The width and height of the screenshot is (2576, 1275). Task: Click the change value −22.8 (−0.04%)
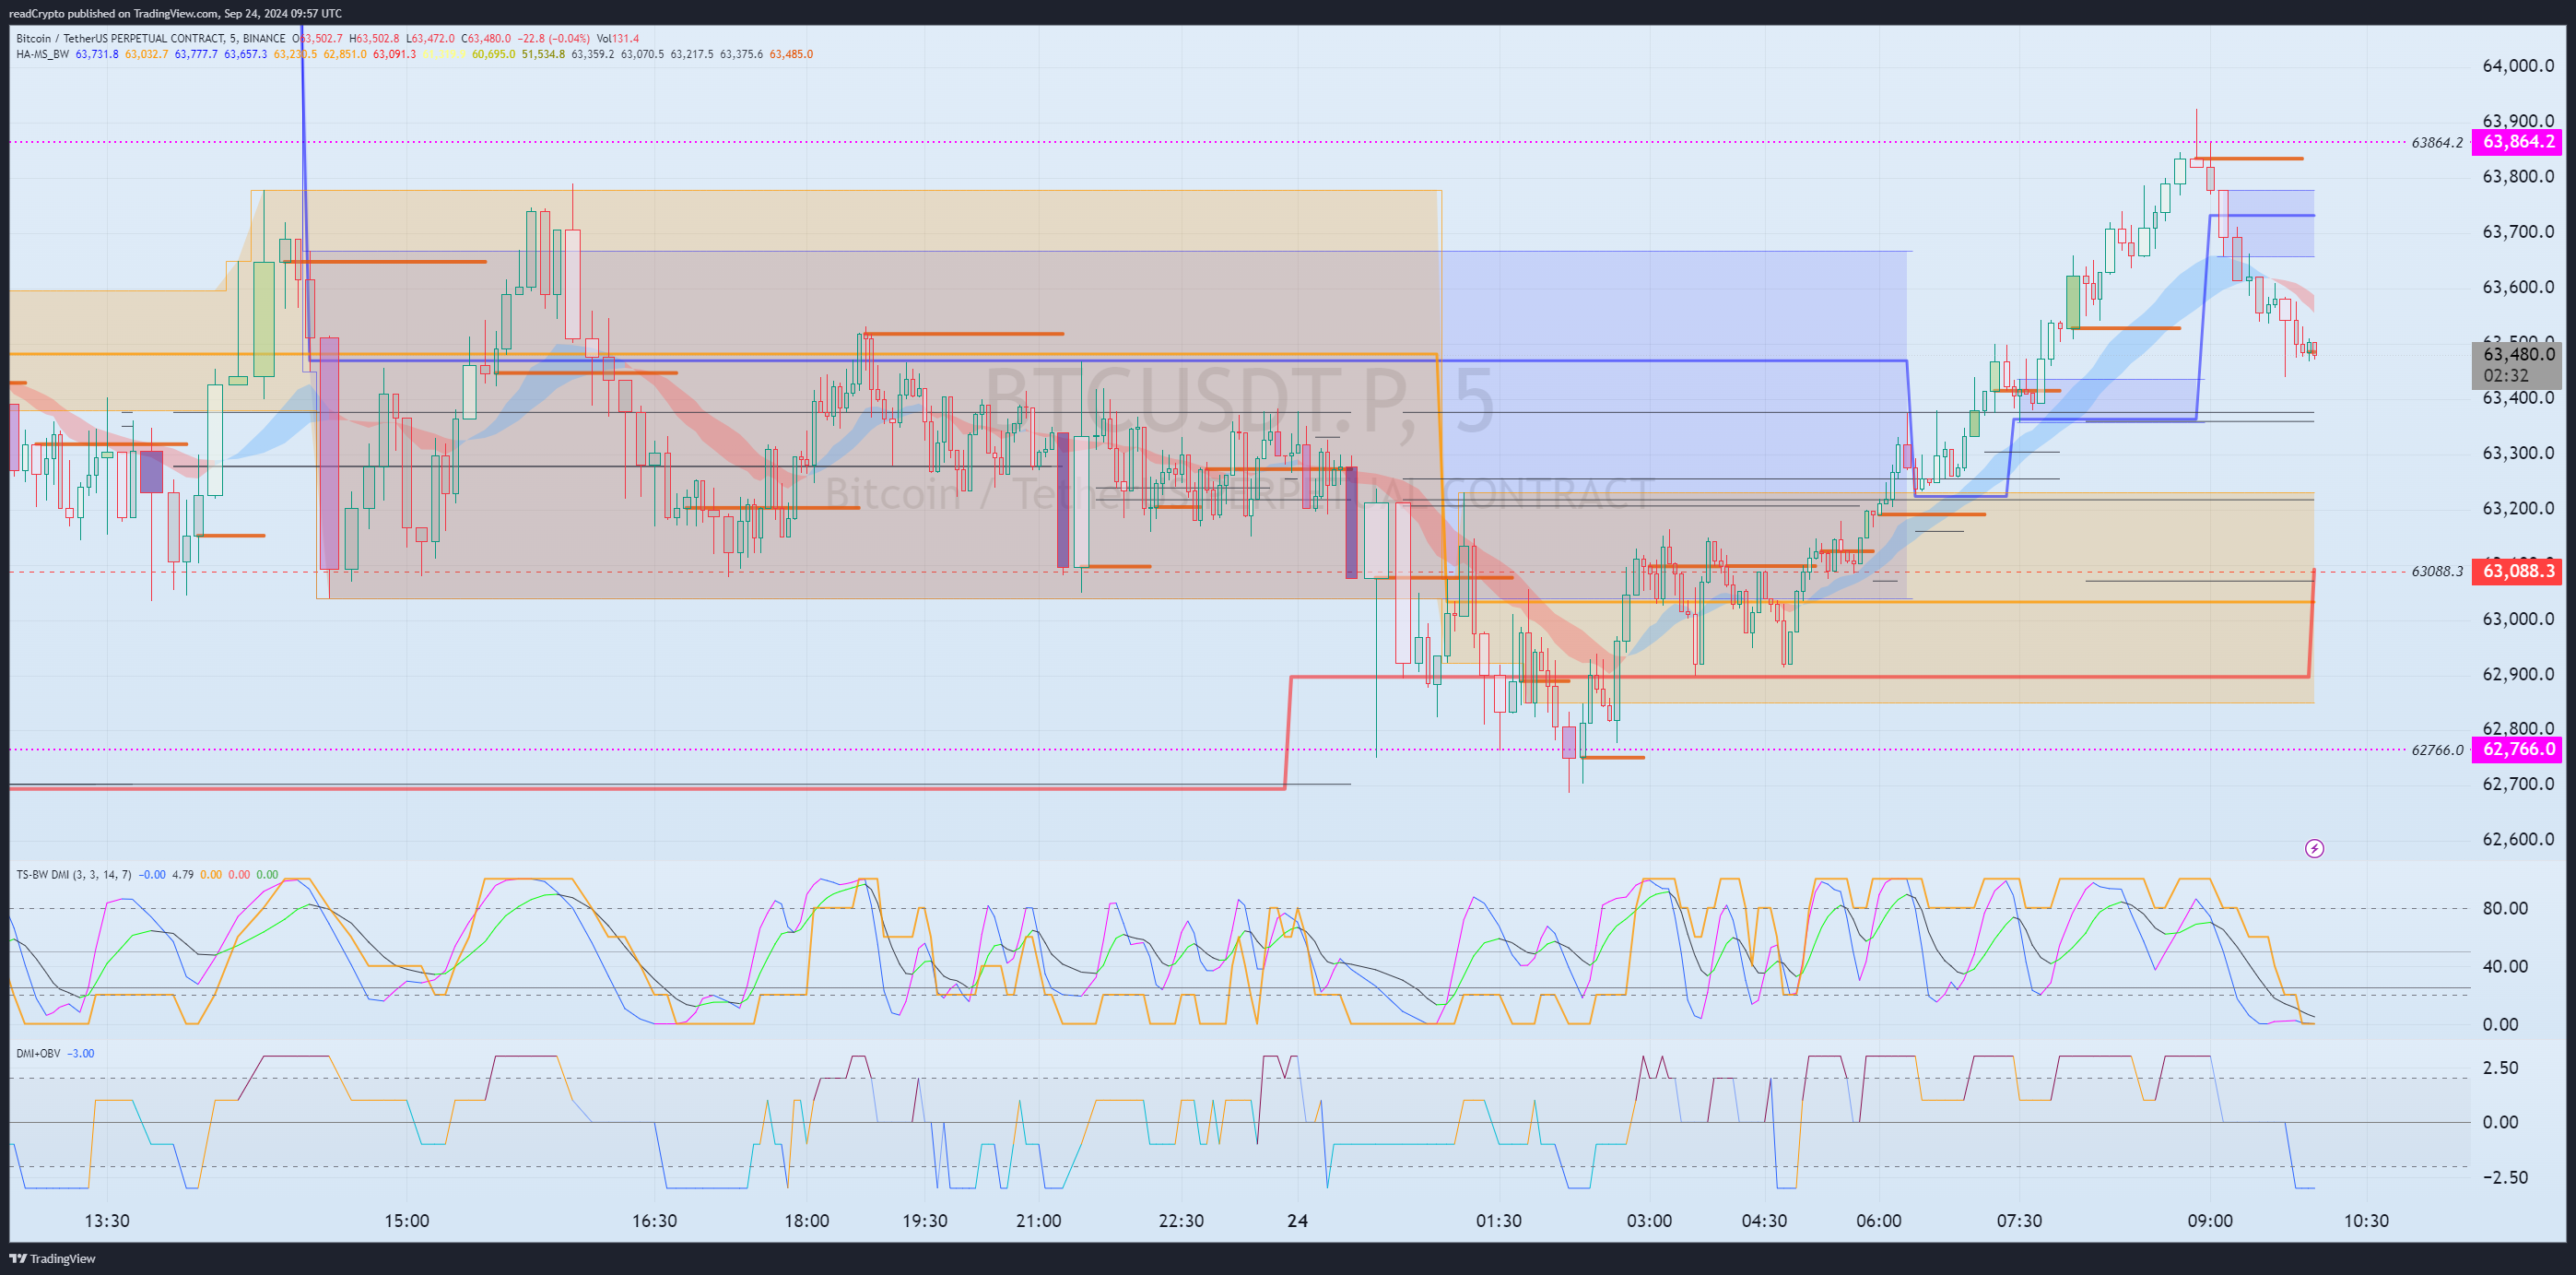pyautogui.click(x=553, y=39)
